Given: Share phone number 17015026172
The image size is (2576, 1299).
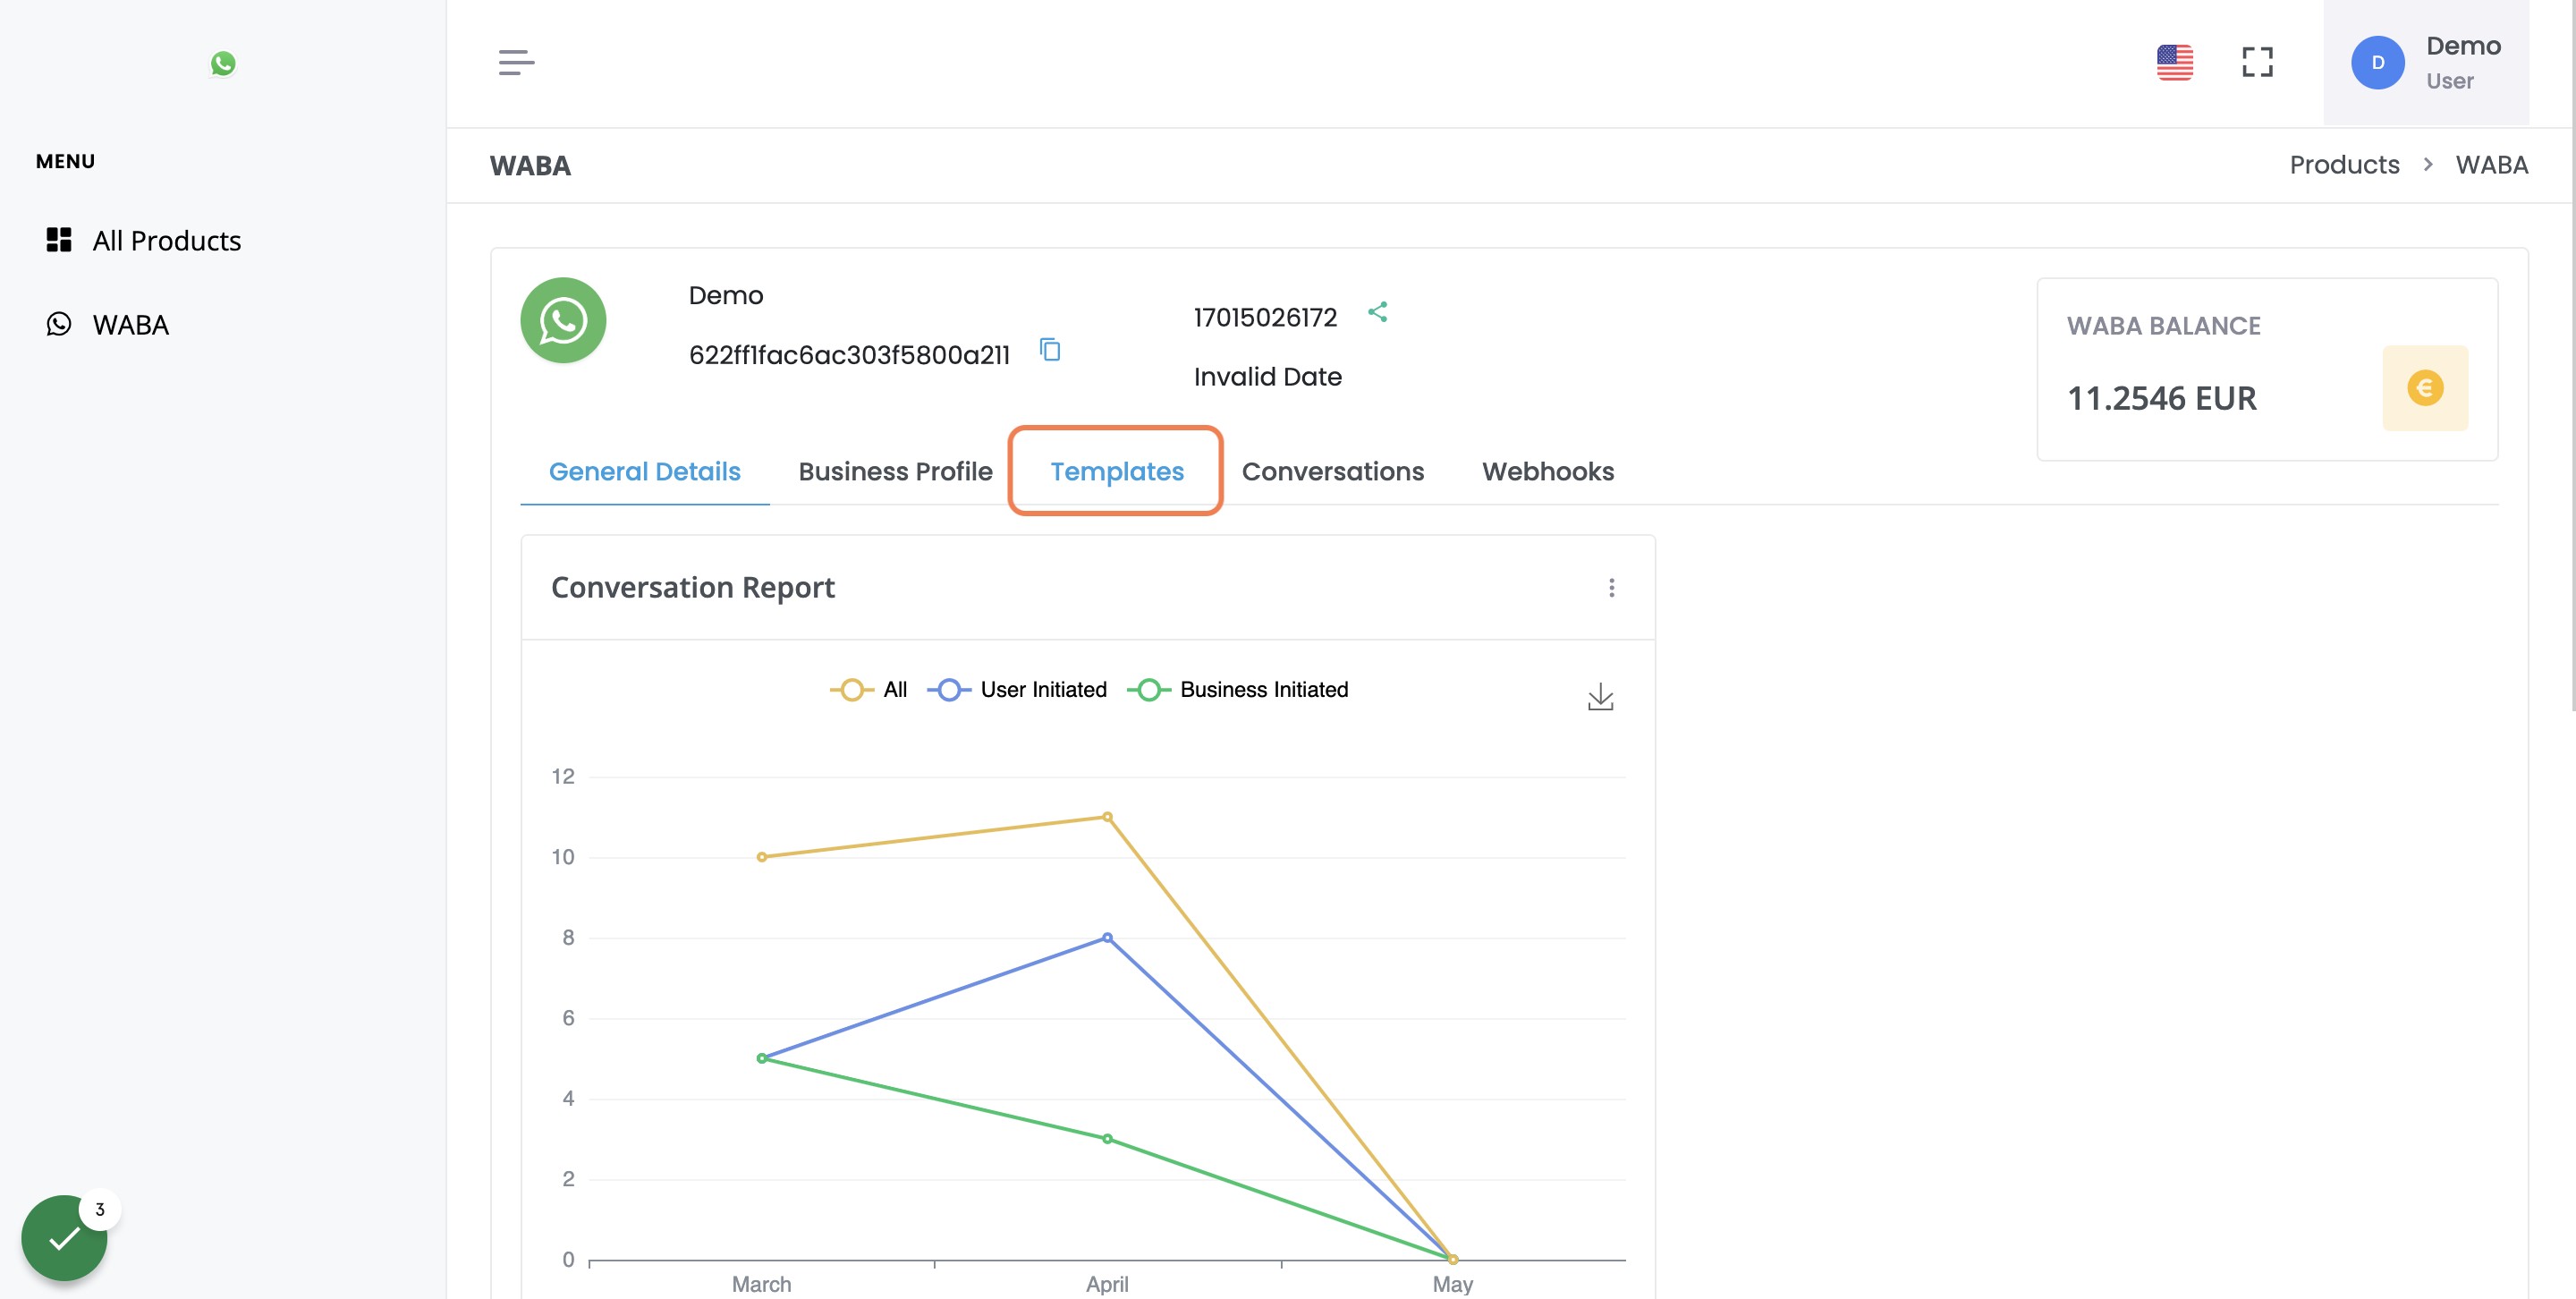Looking at the screenshot, I should click(x=1377, y=312).
